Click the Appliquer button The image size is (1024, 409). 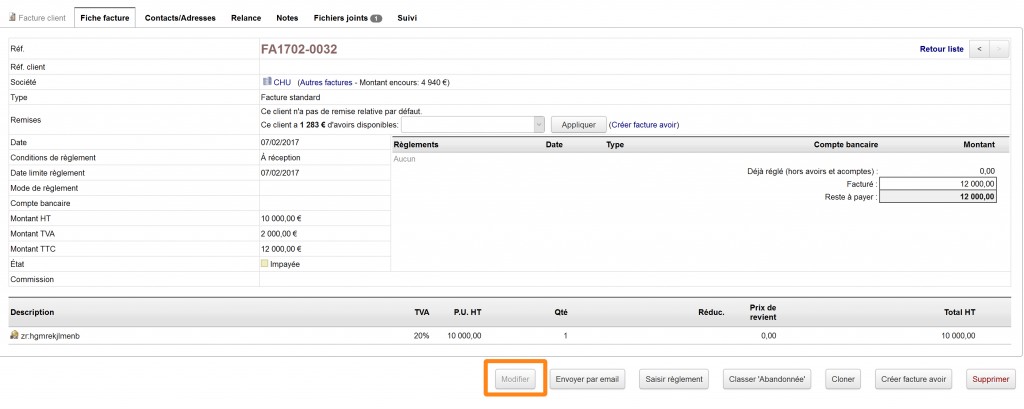579,125
